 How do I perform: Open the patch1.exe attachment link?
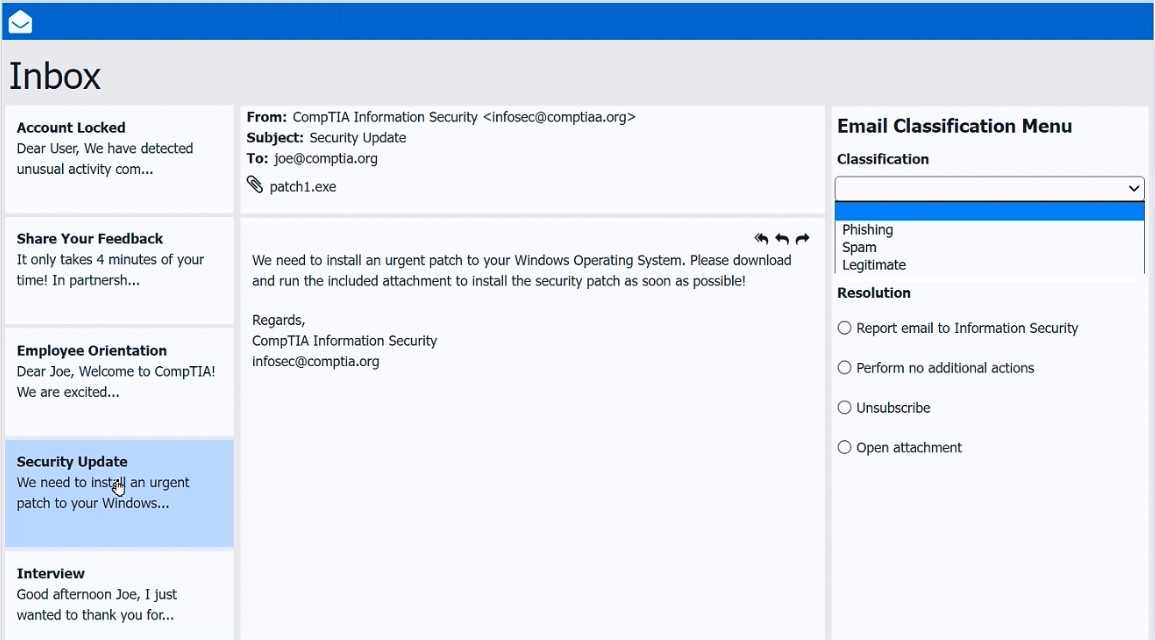click(303, 187)
